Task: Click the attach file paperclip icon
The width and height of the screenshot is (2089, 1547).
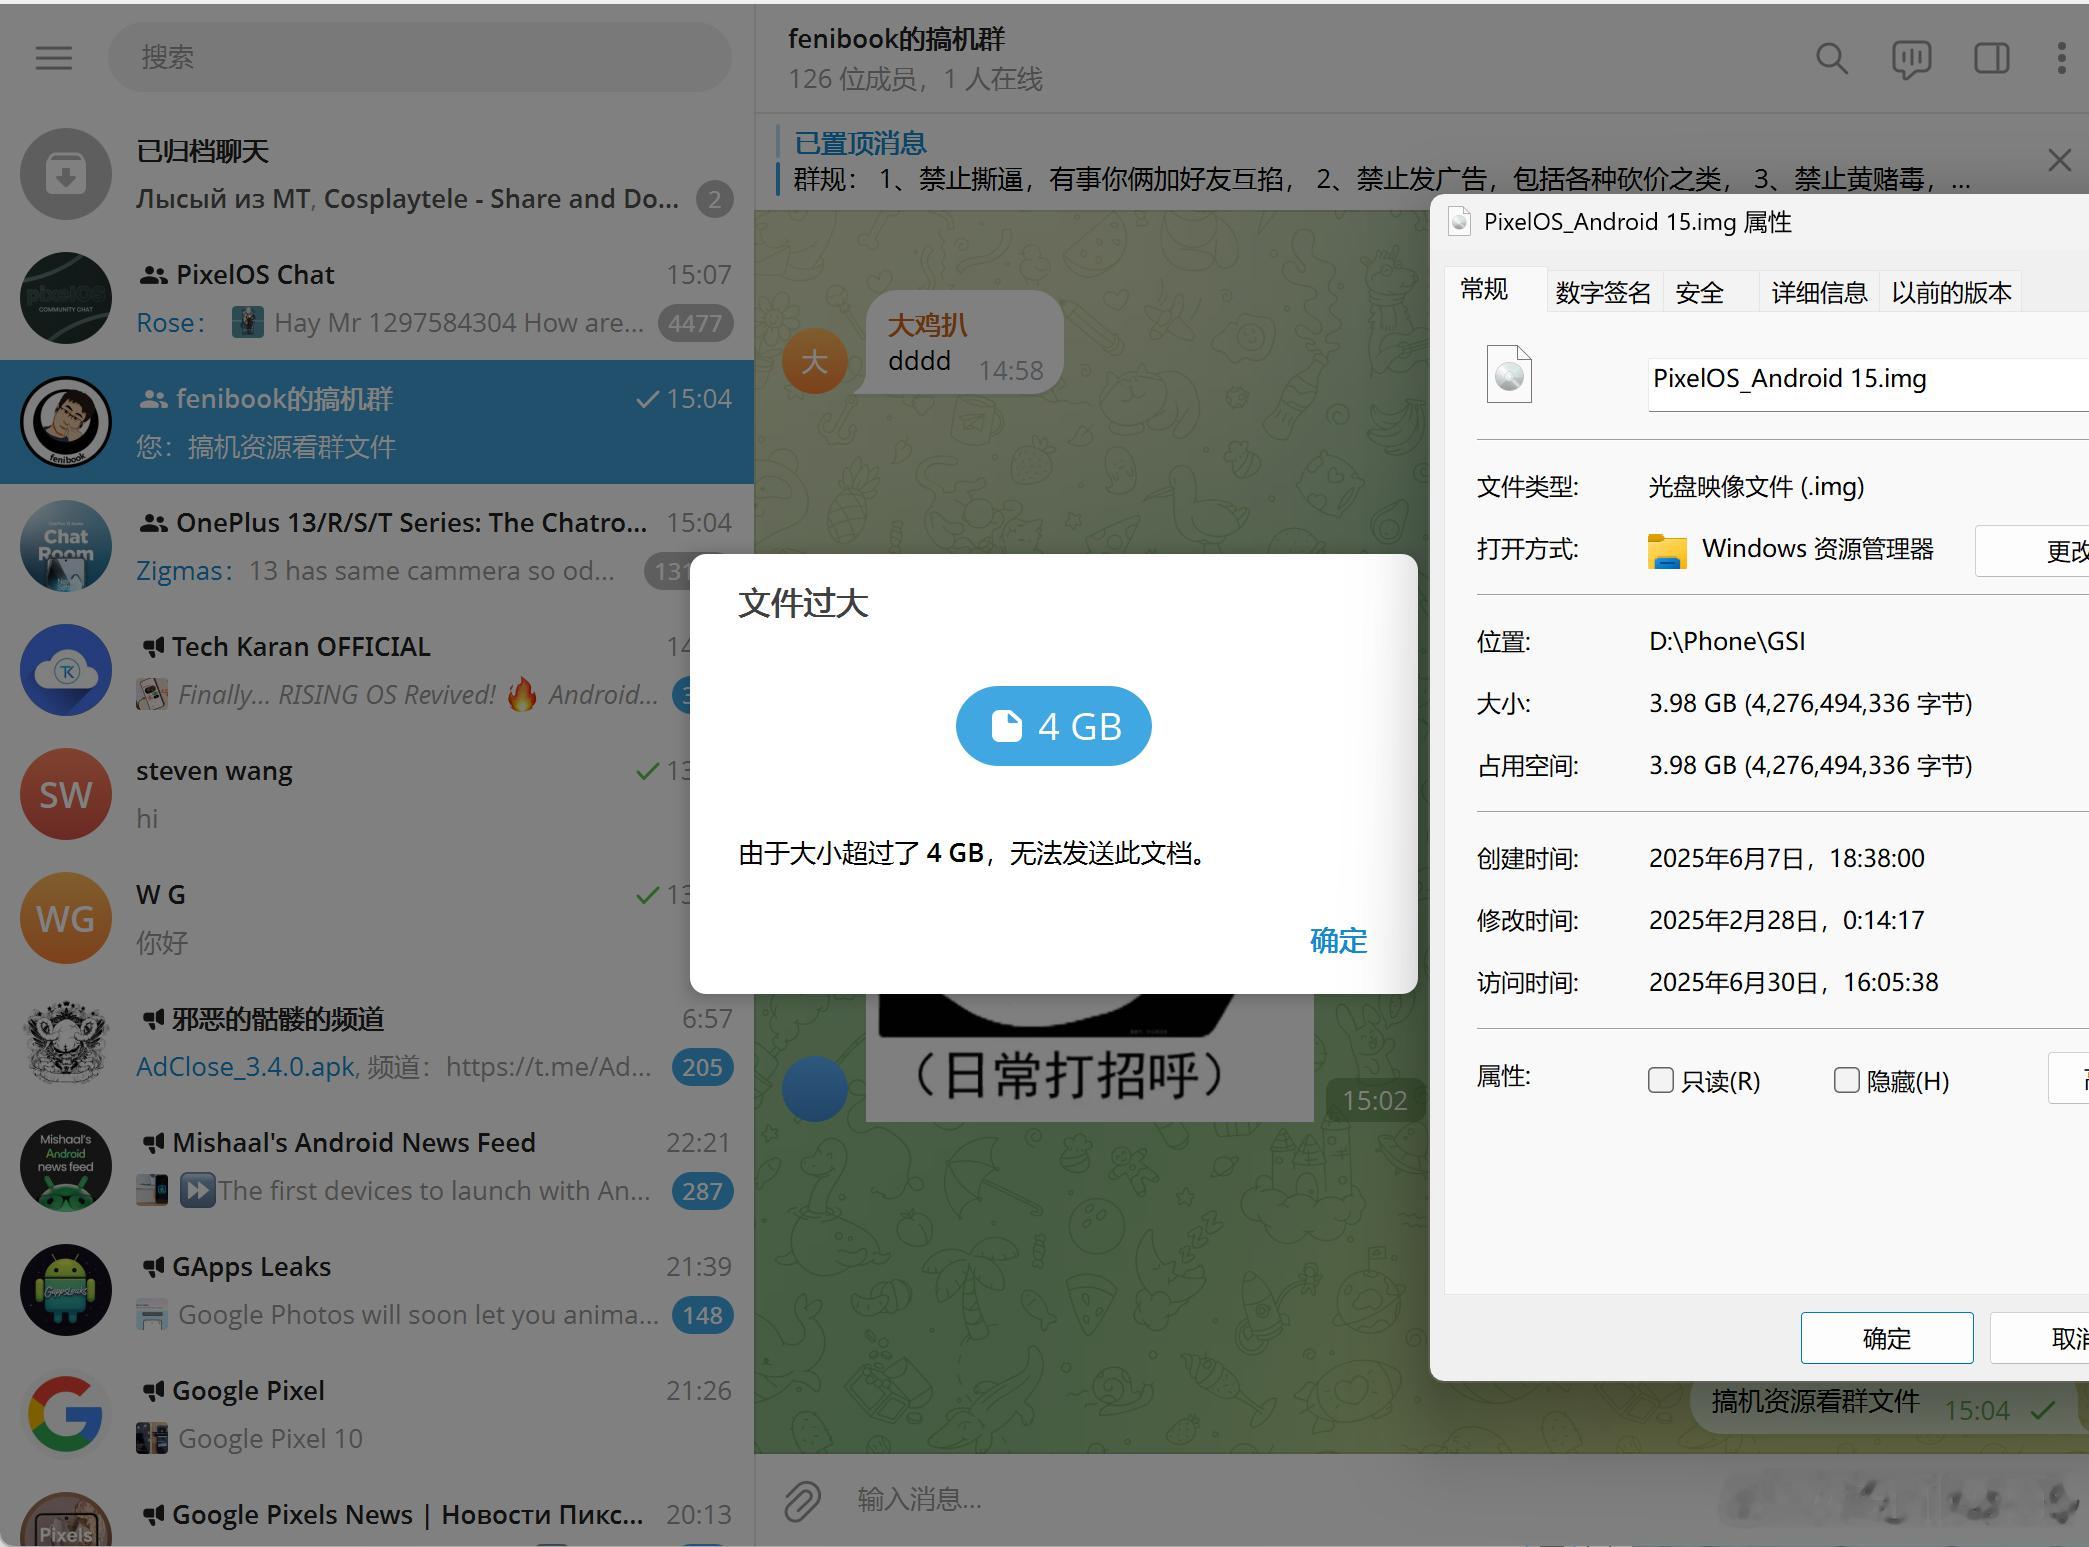Action: tap(802, 1500)
